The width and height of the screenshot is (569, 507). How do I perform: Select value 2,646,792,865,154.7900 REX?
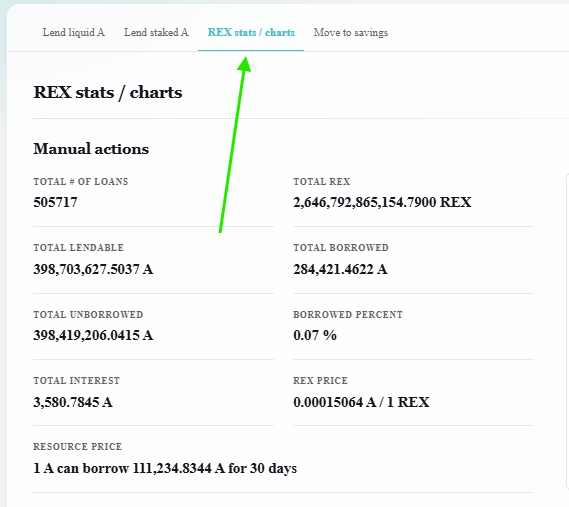pyautogui.click(x=382, y=202)
